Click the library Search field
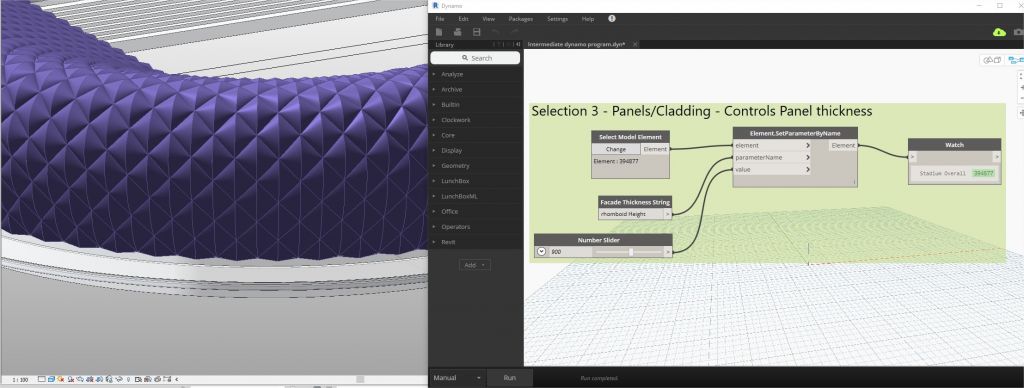The width and height of the screenshot is (1024, 388). 475,58
